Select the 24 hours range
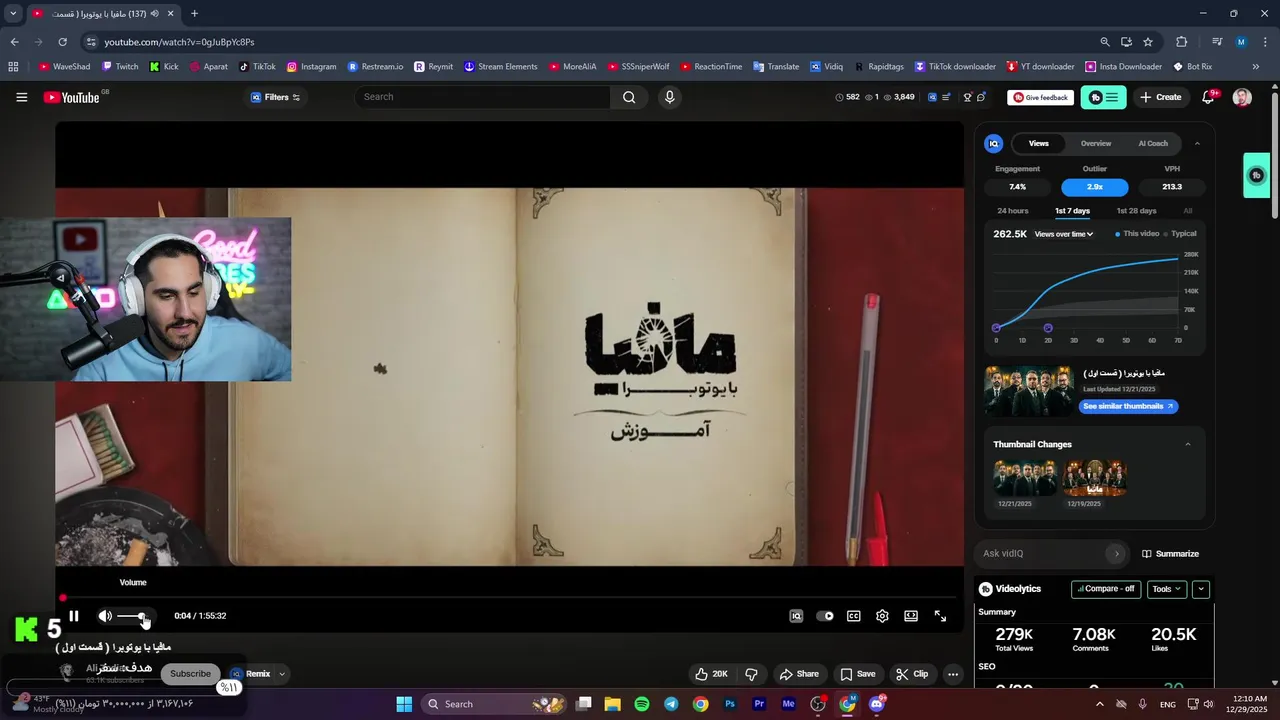The width and height of the screenshot is (1280, 720). point(1012,211)
